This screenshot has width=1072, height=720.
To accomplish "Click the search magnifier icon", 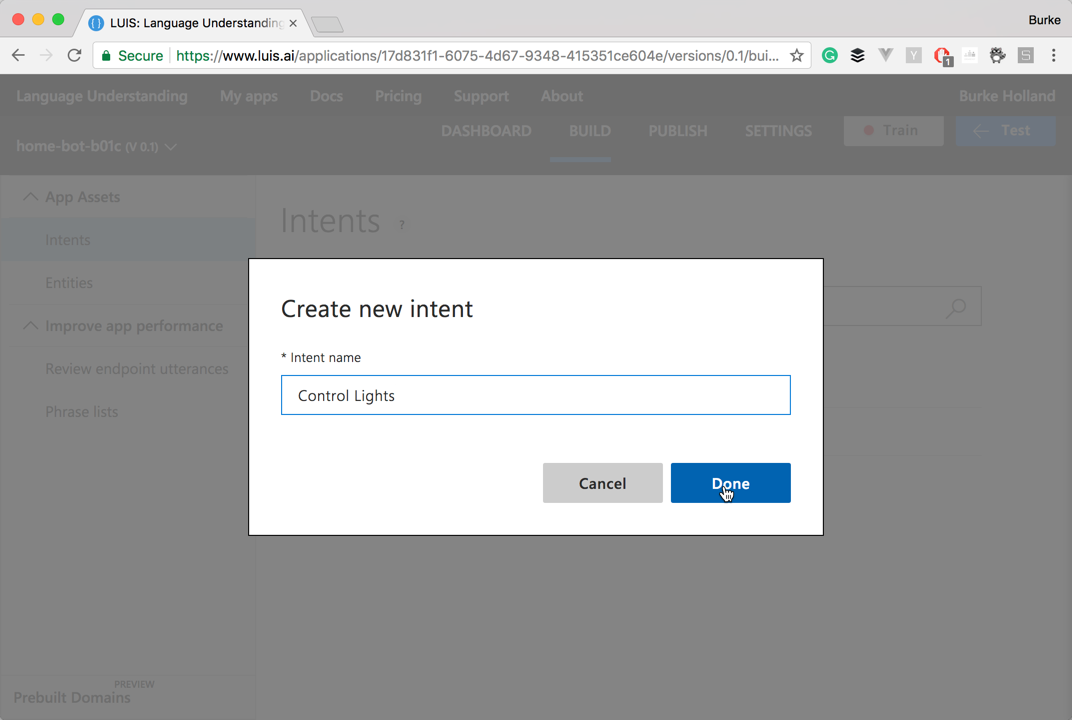I will pos(956,308).
